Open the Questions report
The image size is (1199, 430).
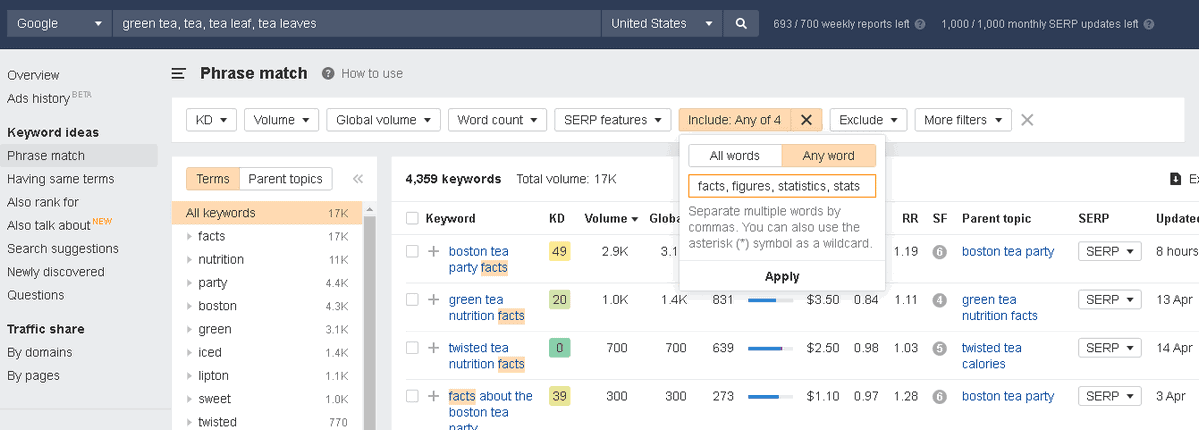pos(35,295)
